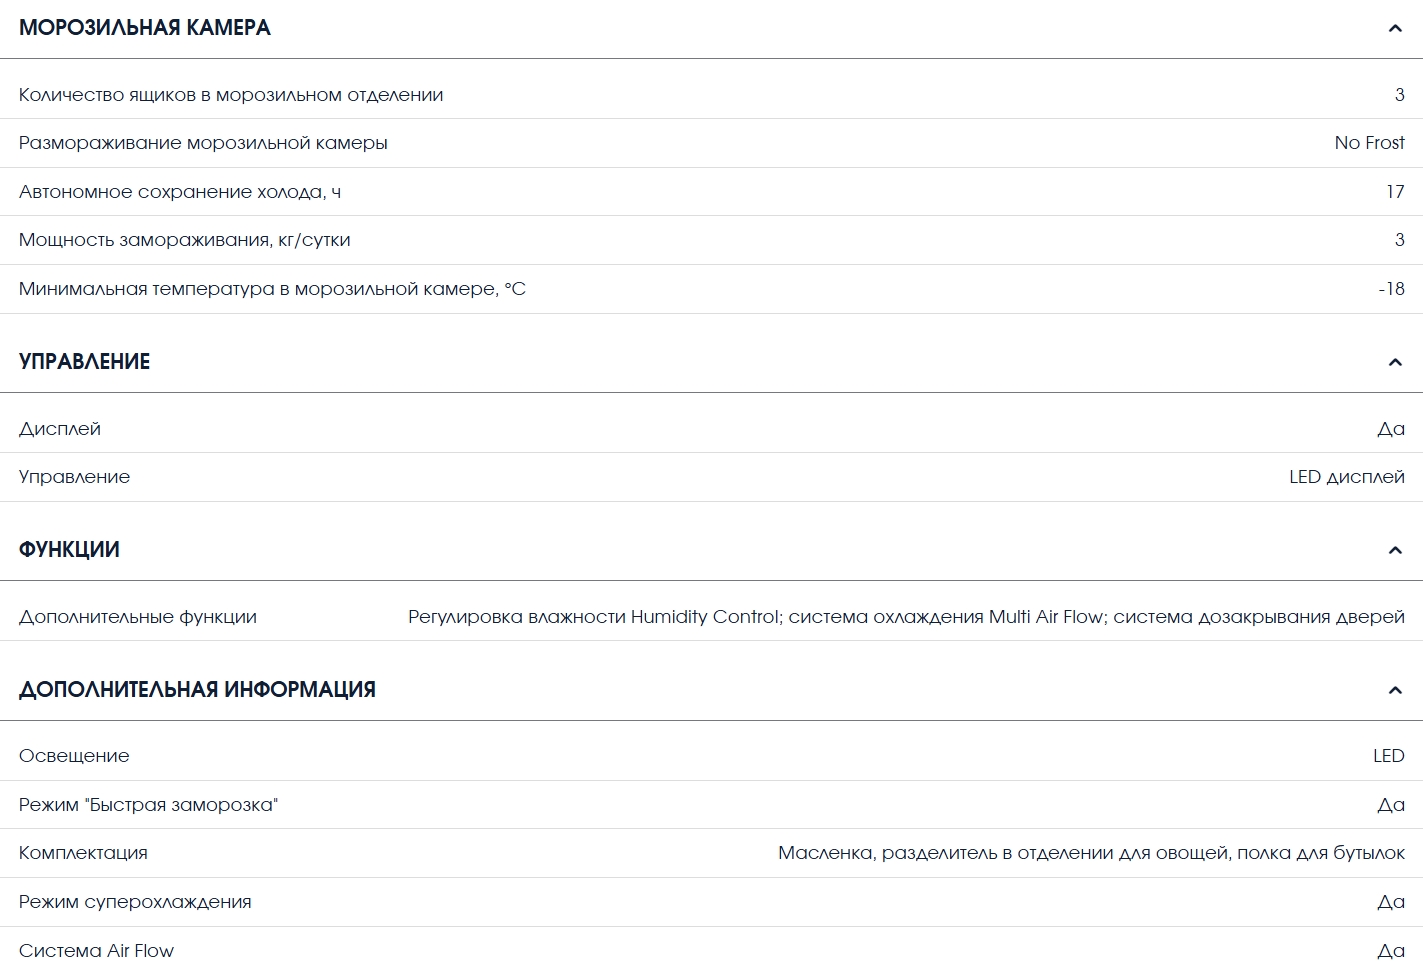Click the Минимальная температура в морозильной камере label
The height and width of the screenshot is (973, 1423).
point(272,289)
